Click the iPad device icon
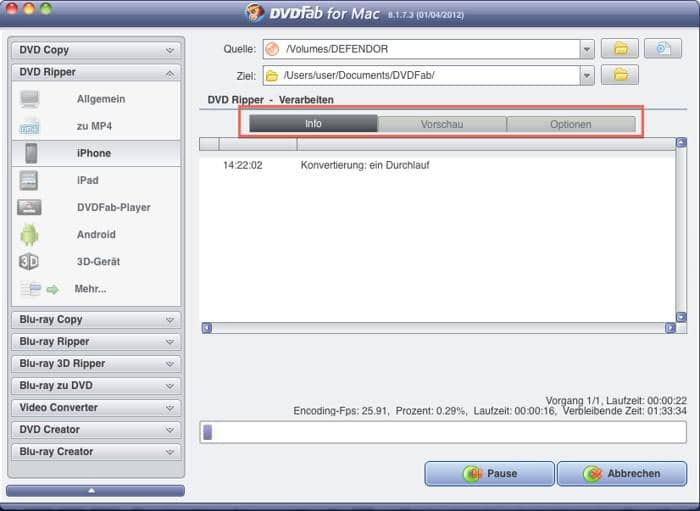This screenshot has height=511, width=700. pyautogui.click(x=29, y=180)
